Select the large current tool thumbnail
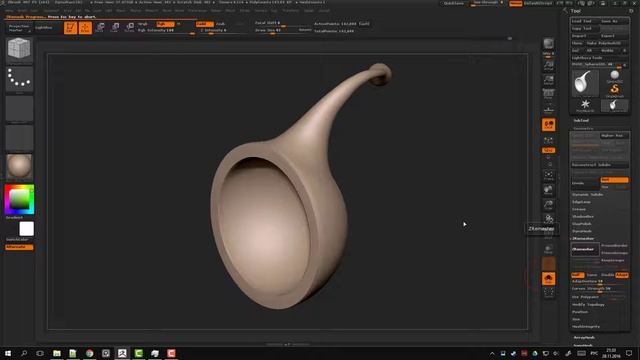This screenshot has height=360, width=640. 585,83
